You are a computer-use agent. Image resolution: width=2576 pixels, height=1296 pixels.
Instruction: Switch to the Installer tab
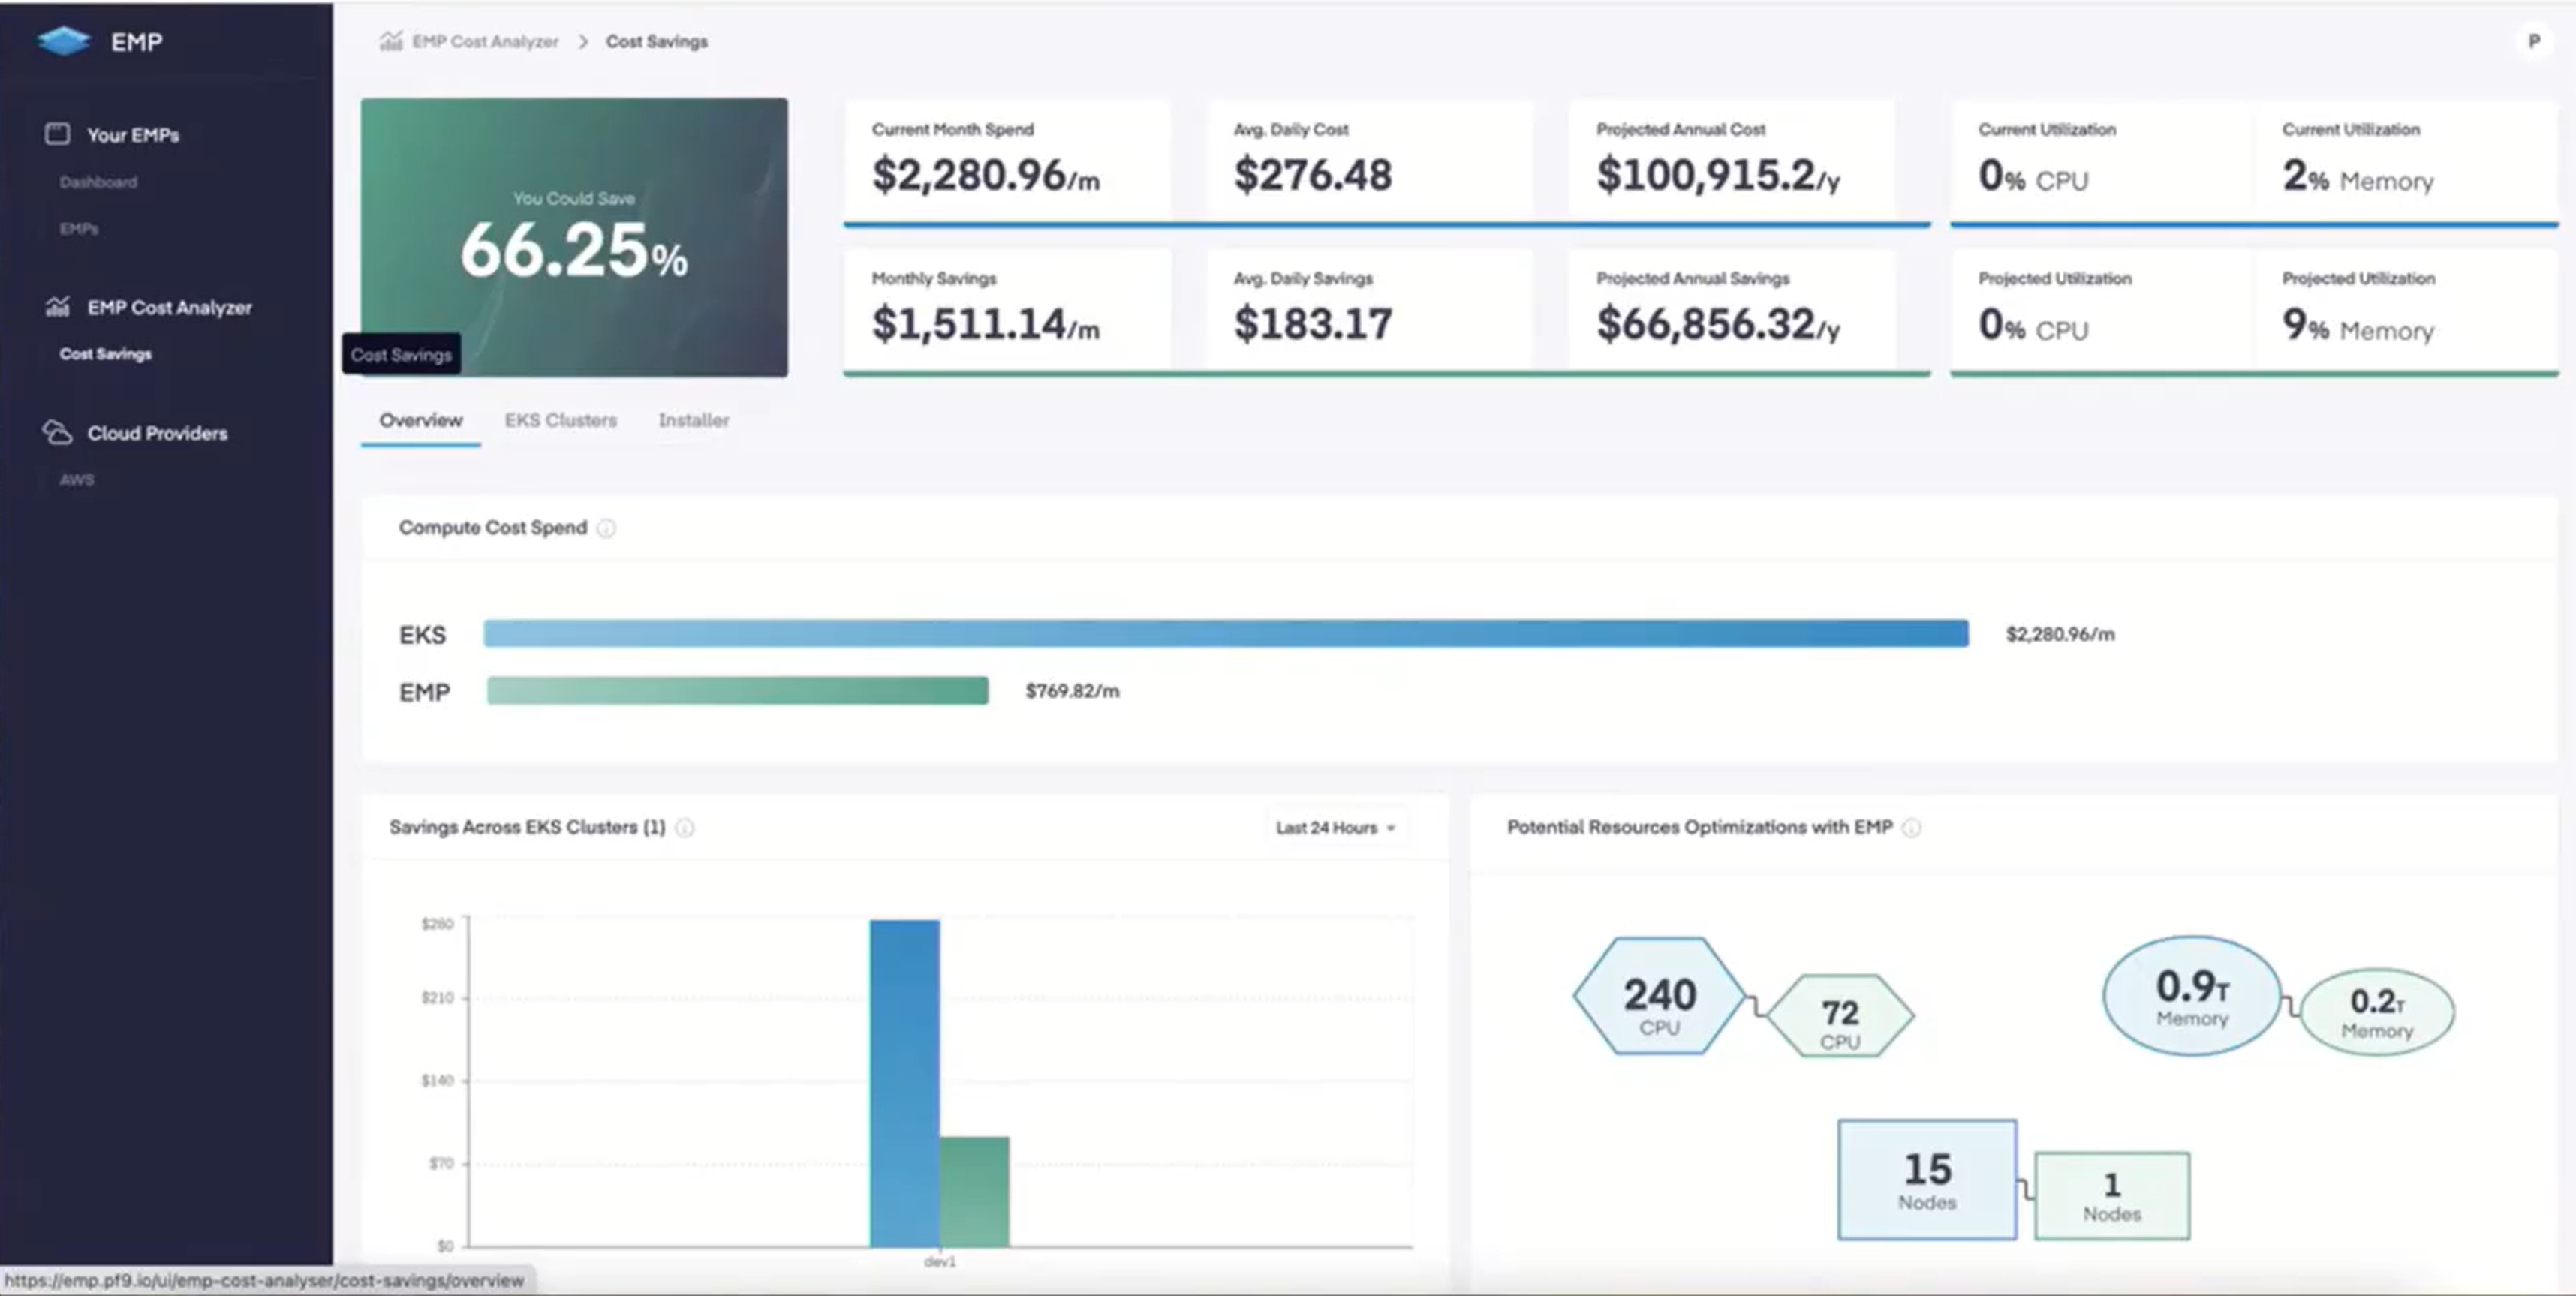[x=693, y=420]
